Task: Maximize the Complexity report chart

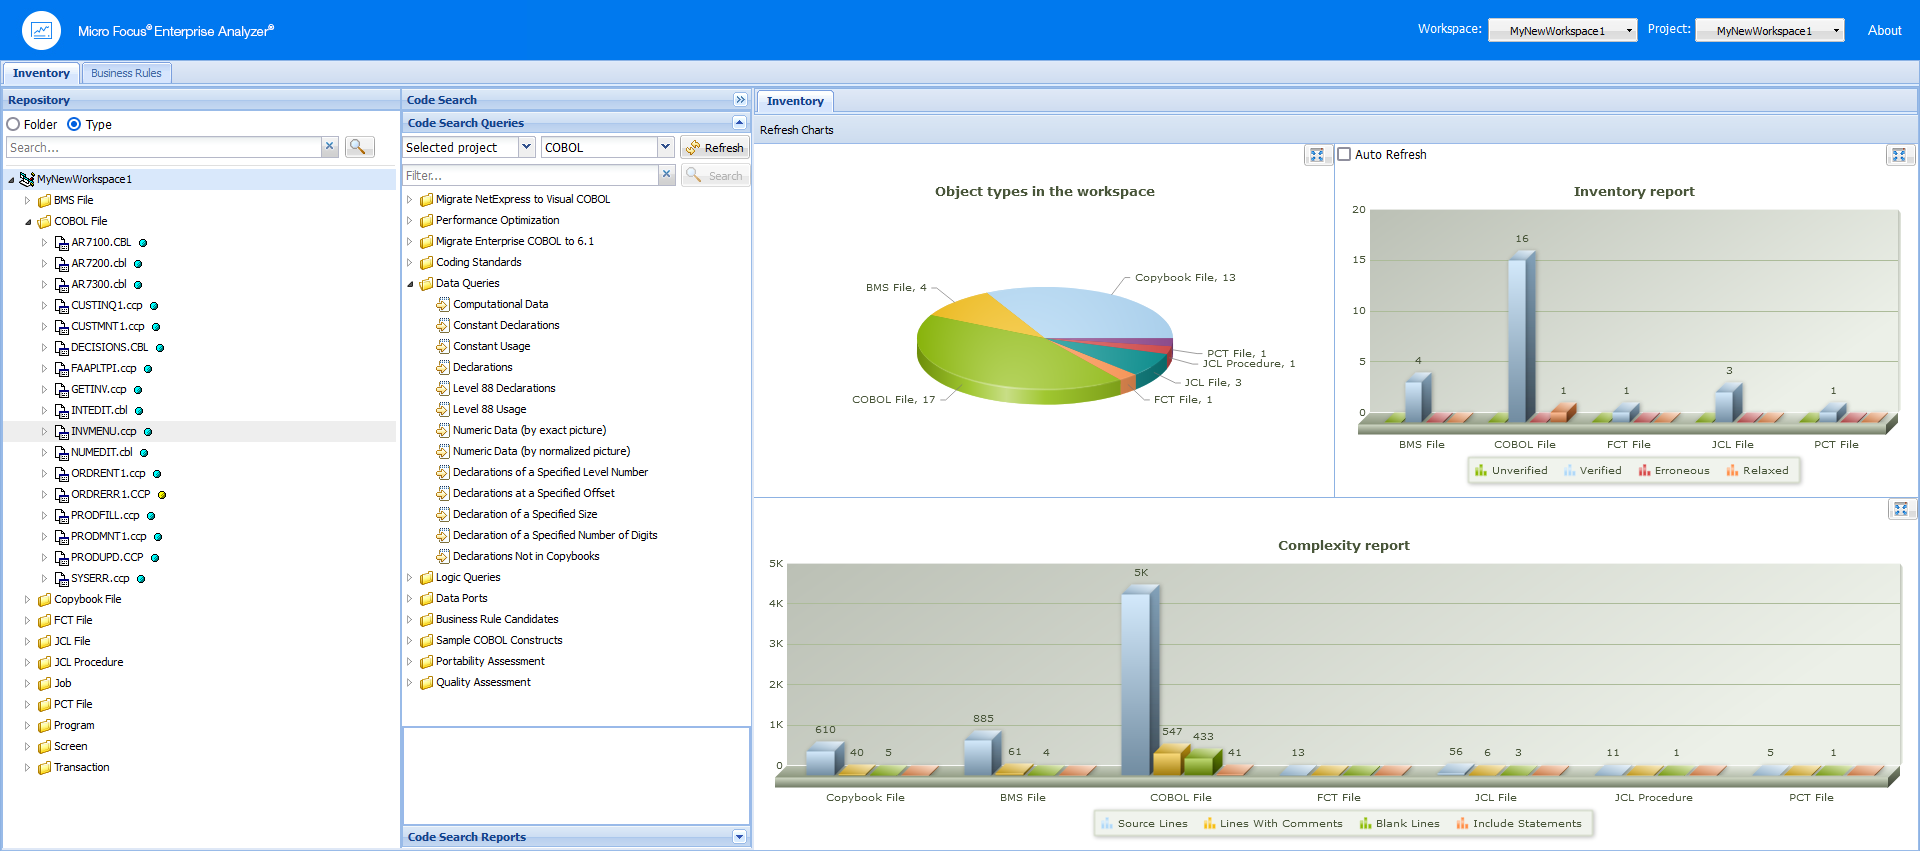Action: tap(1900, 509)
